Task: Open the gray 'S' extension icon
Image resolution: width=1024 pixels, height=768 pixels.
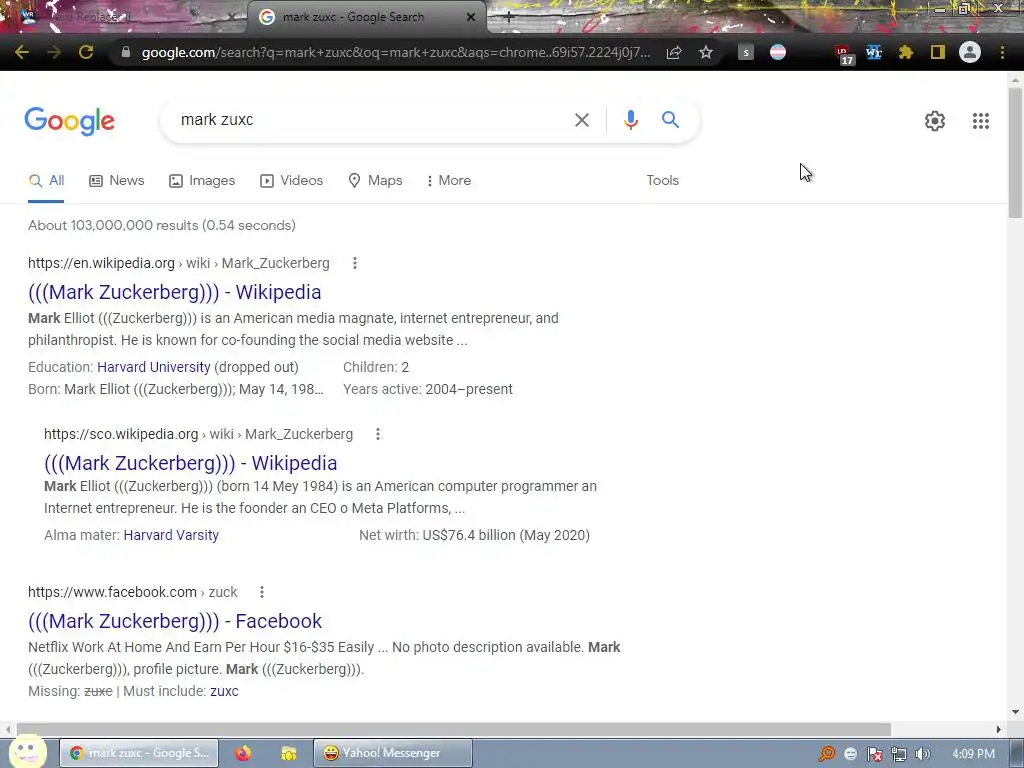Action: [x=746, y=52]
